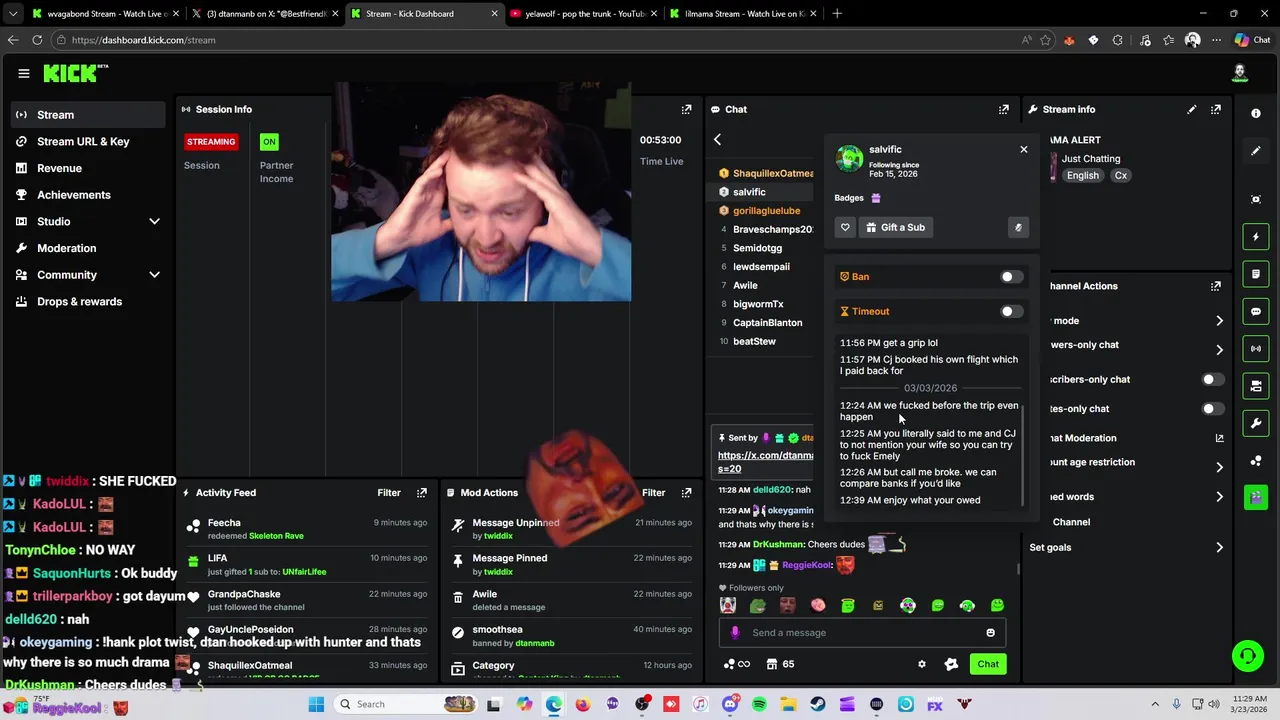Click the Gift a Sub button

pos(896,227)
